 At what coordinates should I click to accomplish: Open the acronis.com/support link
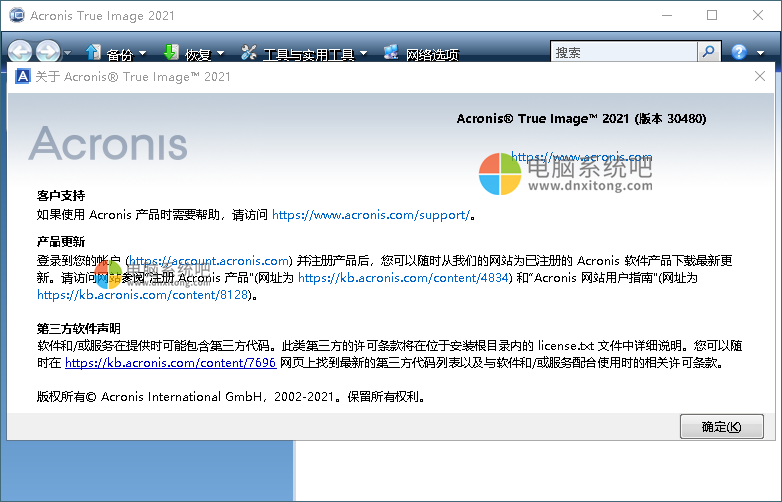pos(371,215)
